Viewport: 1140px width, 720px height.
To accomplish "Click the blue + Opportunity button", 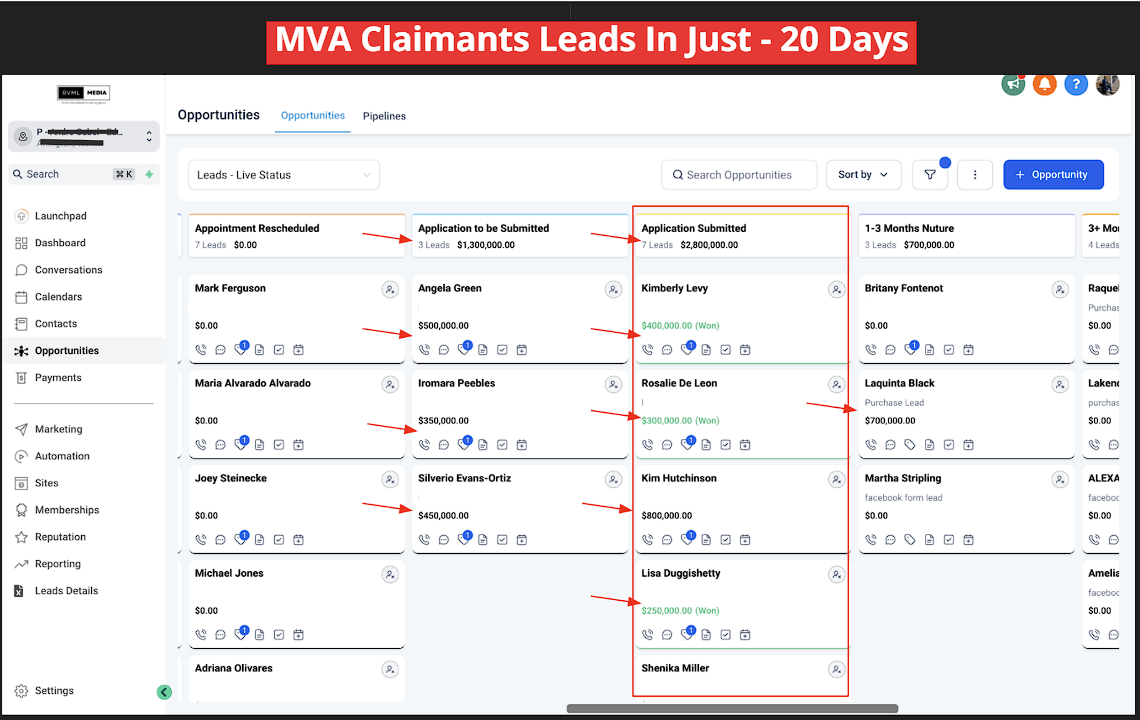I will click(1053, 175).
